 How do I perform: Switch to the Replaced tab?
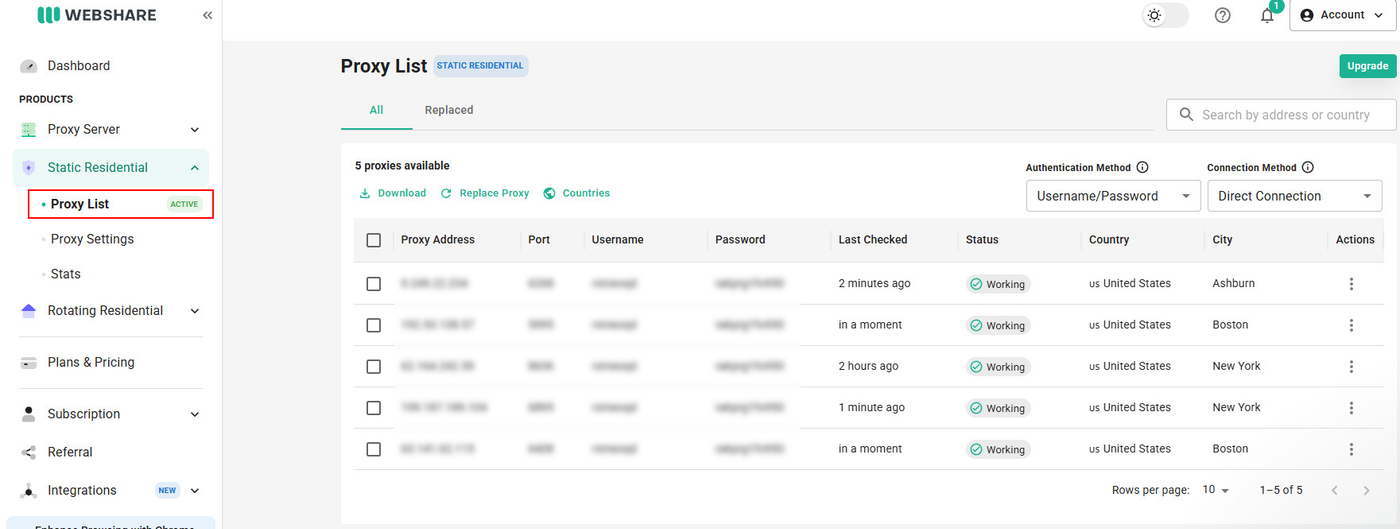(449, 110)
